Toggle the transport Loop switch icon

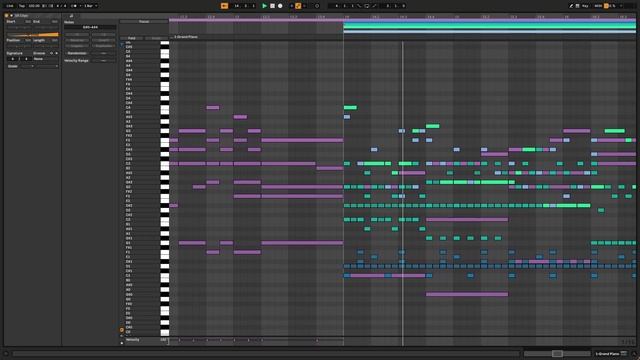(367, 6)
